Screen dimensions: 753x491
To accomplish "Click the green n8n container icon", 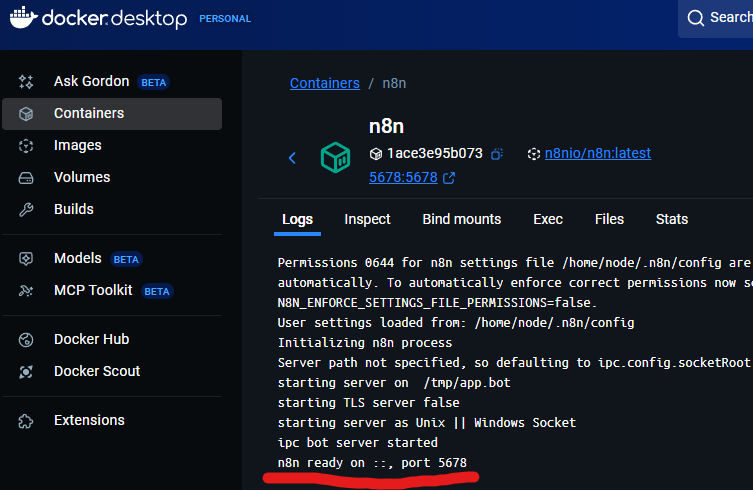I will point(335,157).
